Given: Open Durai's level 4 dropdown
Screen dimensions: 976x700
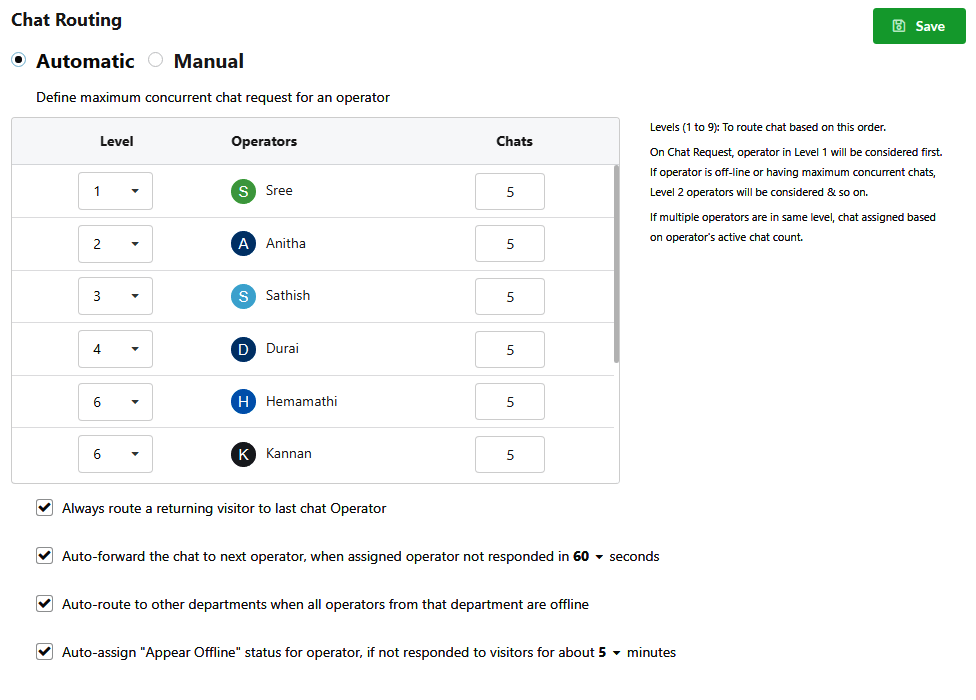Looking at the screenshot, I should tap(115, 349).
